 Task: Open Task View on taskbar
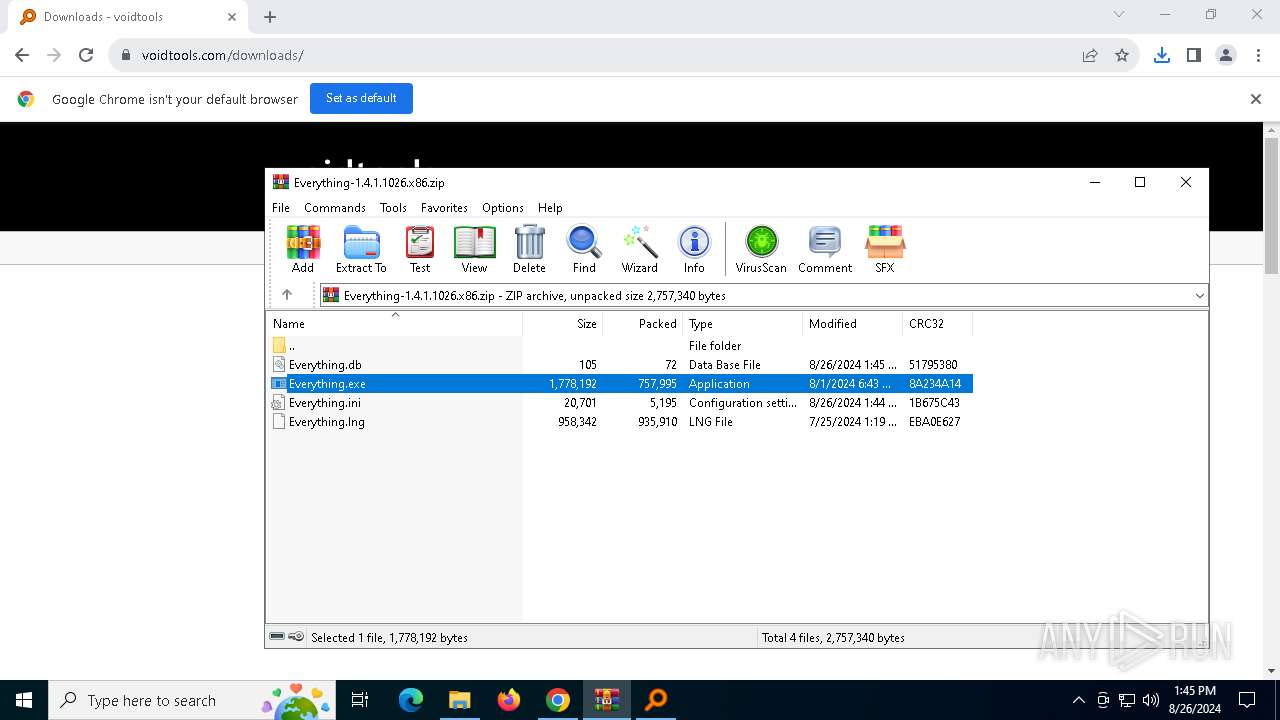click(x=360, y=700)
